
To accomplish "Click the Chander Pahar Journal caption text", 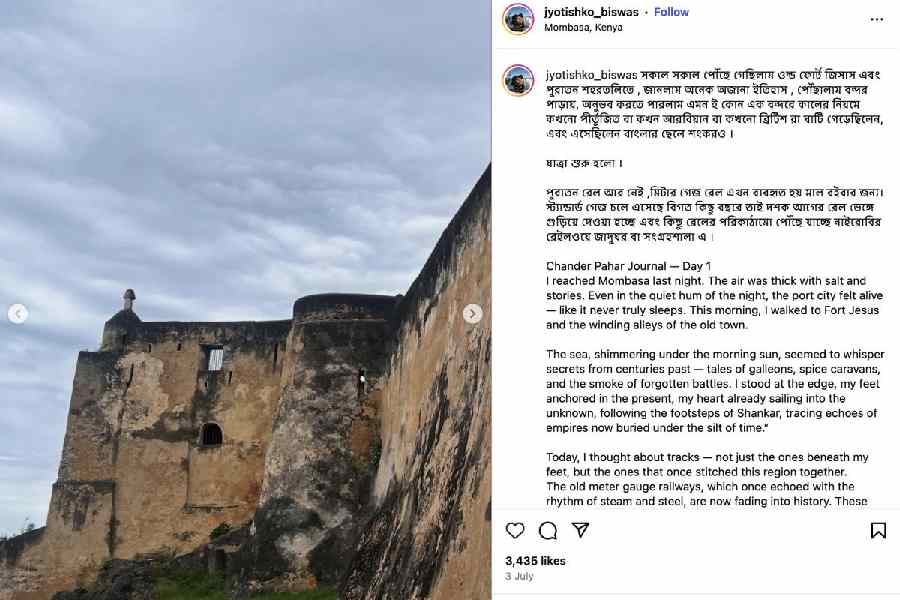I will click(629, 266).
